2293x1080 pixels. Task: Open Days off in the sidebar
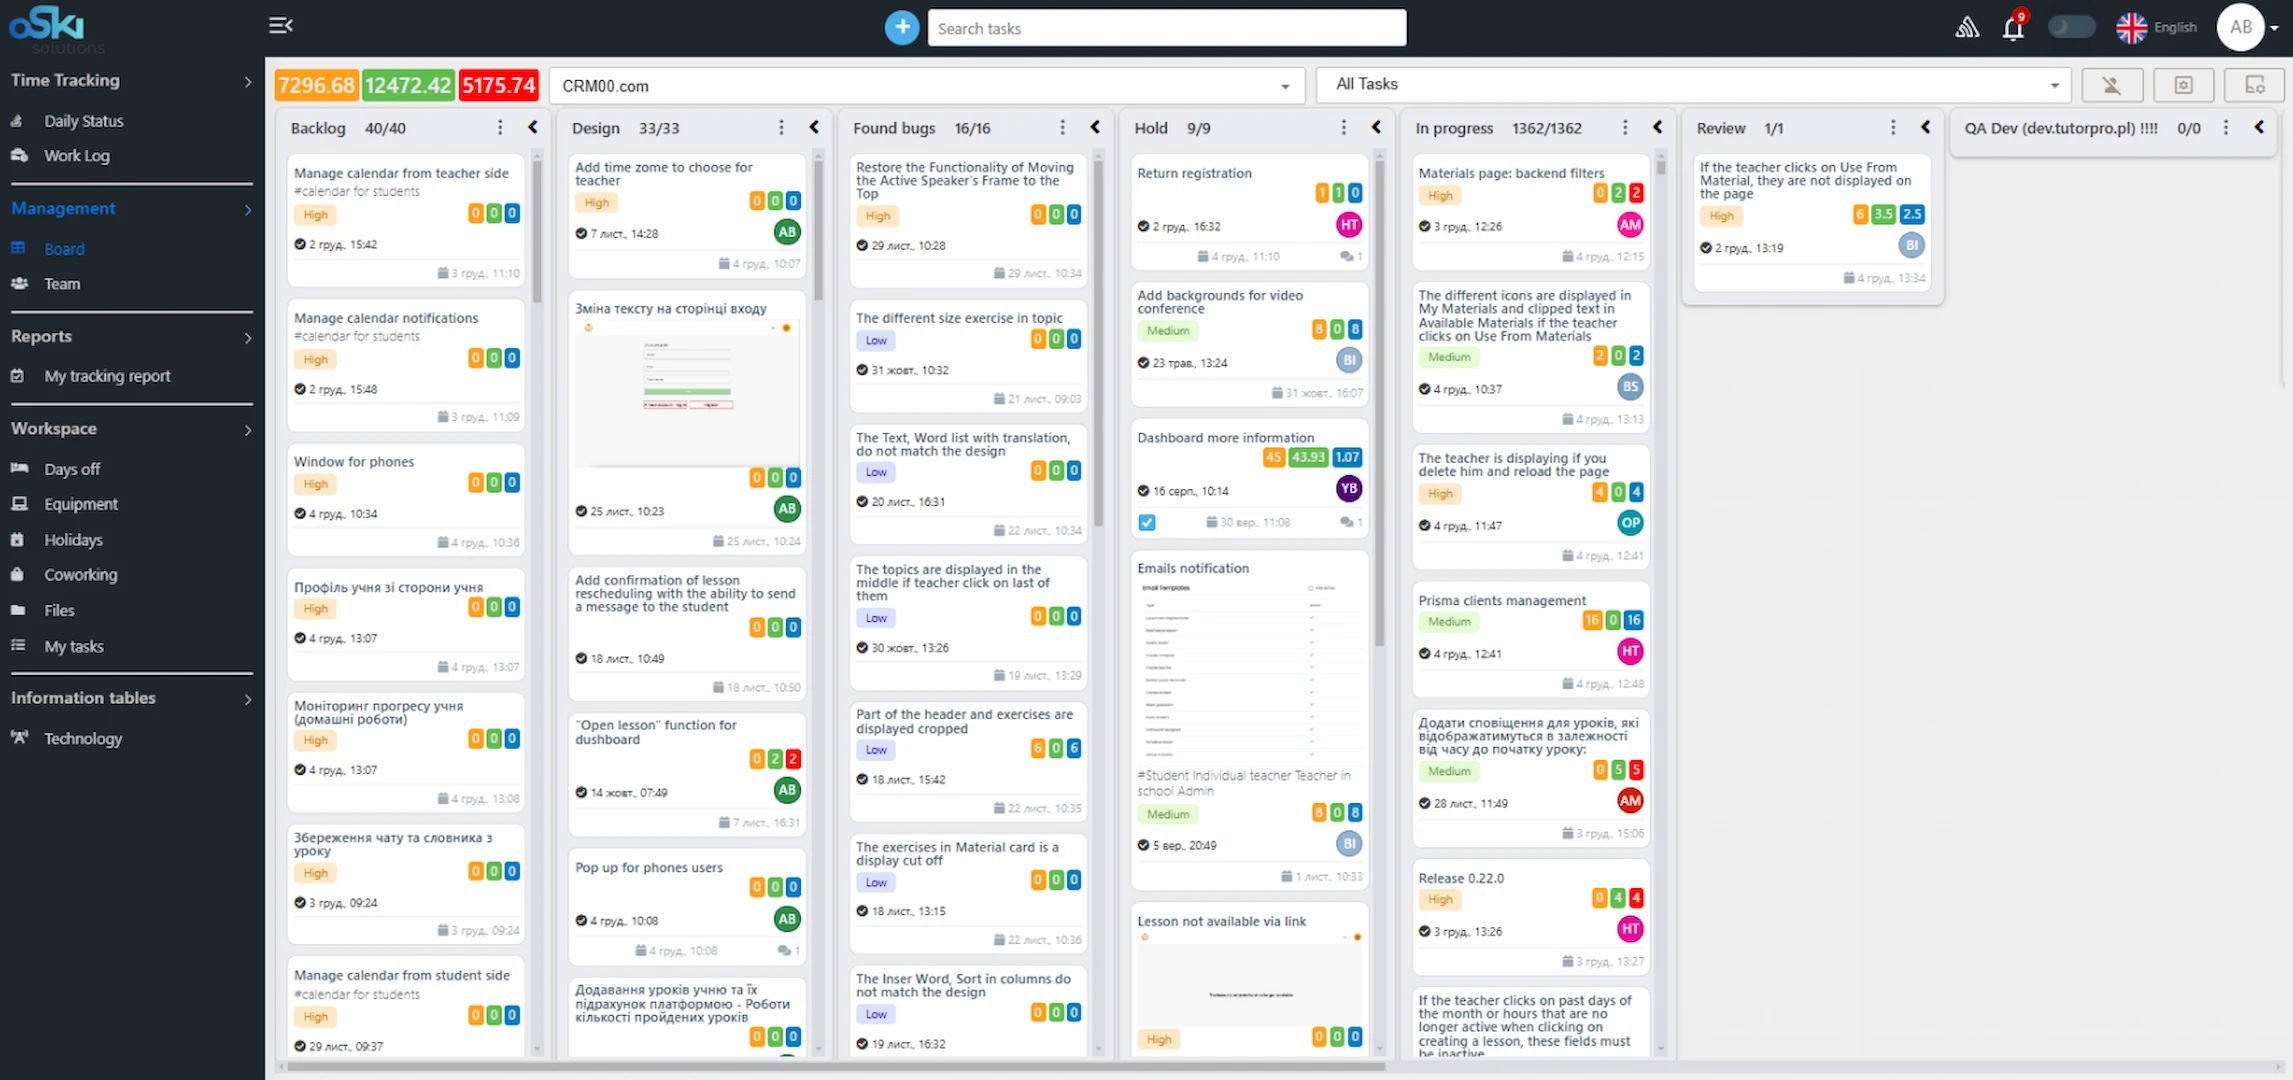tap(72, 469)
